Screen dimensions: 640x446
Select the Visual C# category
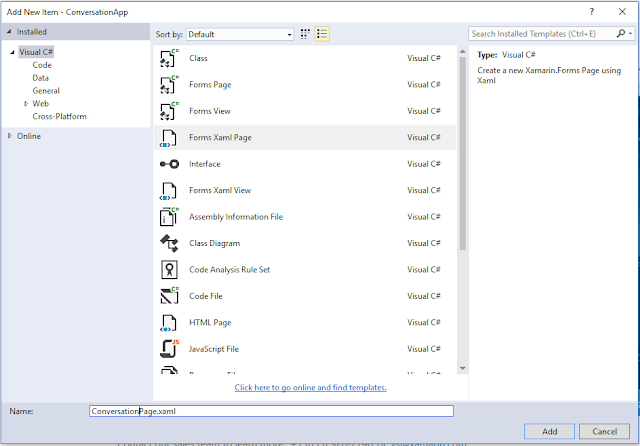[36, 52]
